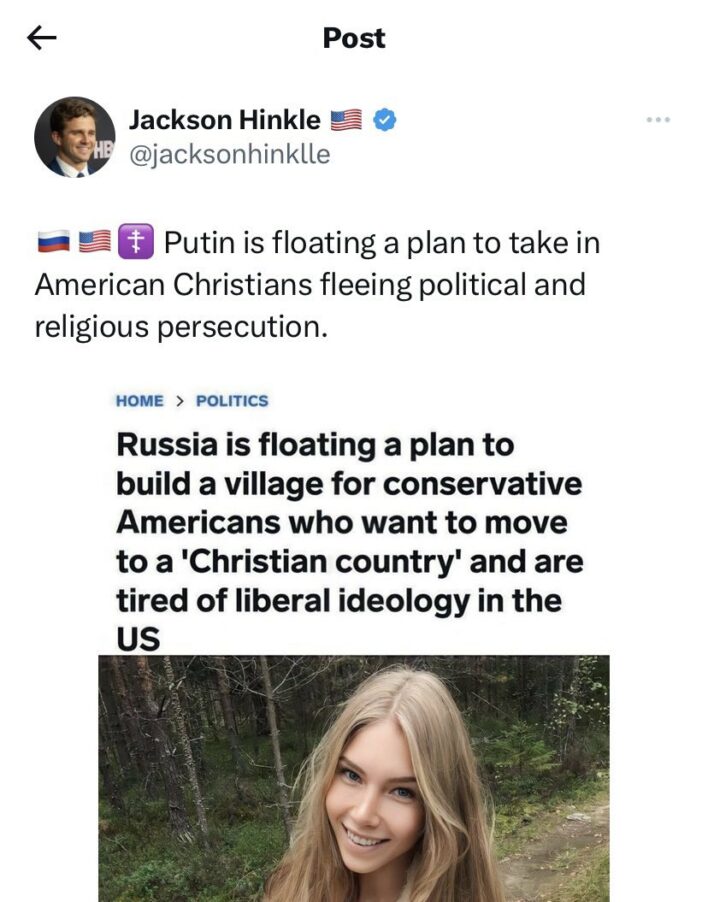The height and width of the screenshot is (902, 708).
Task: Click 'Russia is floating a plan to' headline line
Action: point(315,445)
